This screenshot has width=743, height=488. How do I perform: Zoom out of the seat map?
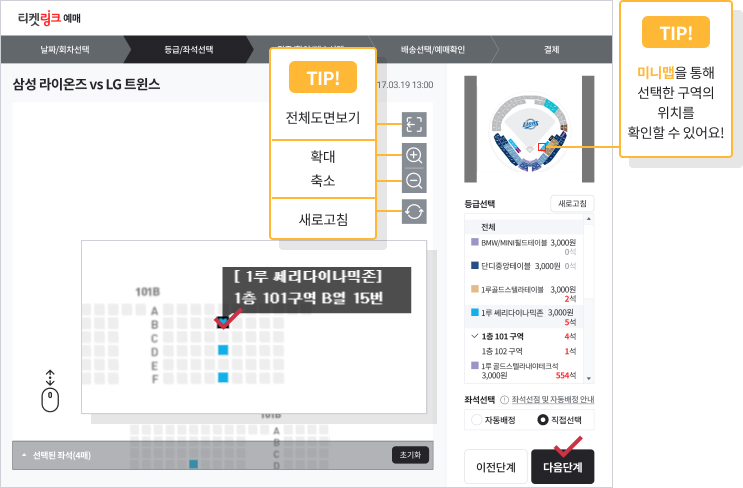[414, 181]
